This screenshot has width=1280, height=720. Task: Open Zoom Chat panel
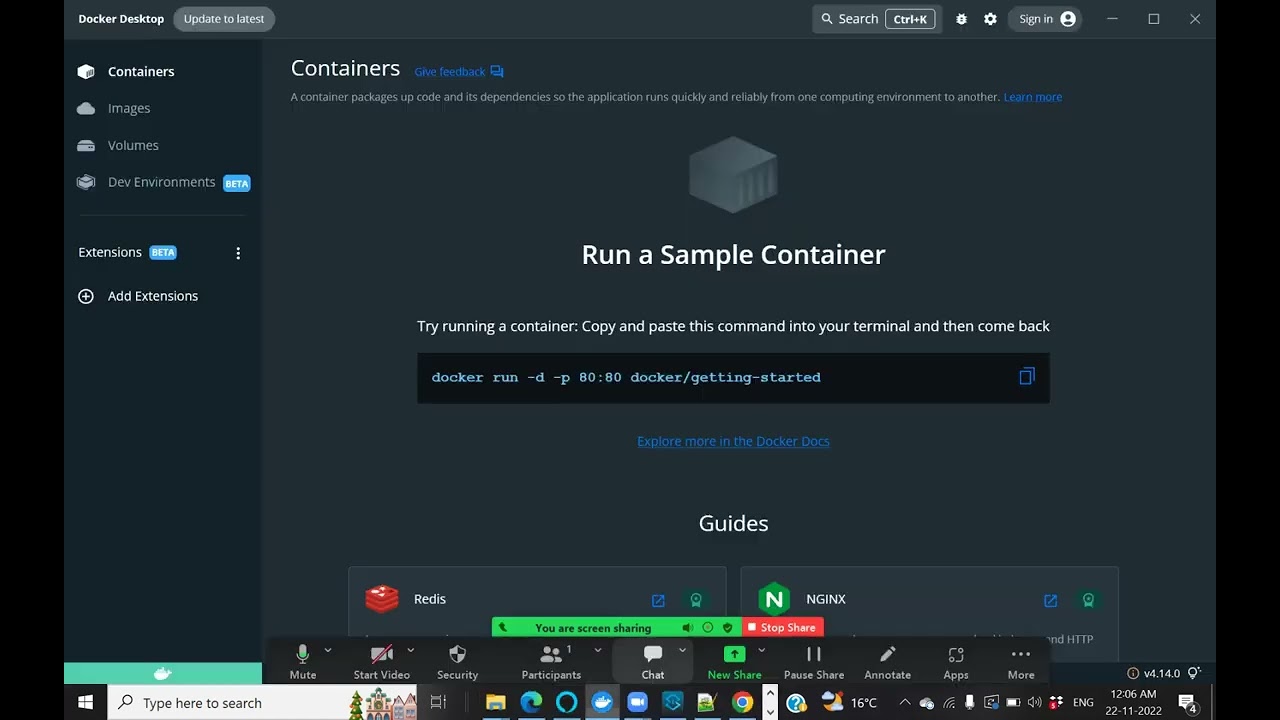653,661
